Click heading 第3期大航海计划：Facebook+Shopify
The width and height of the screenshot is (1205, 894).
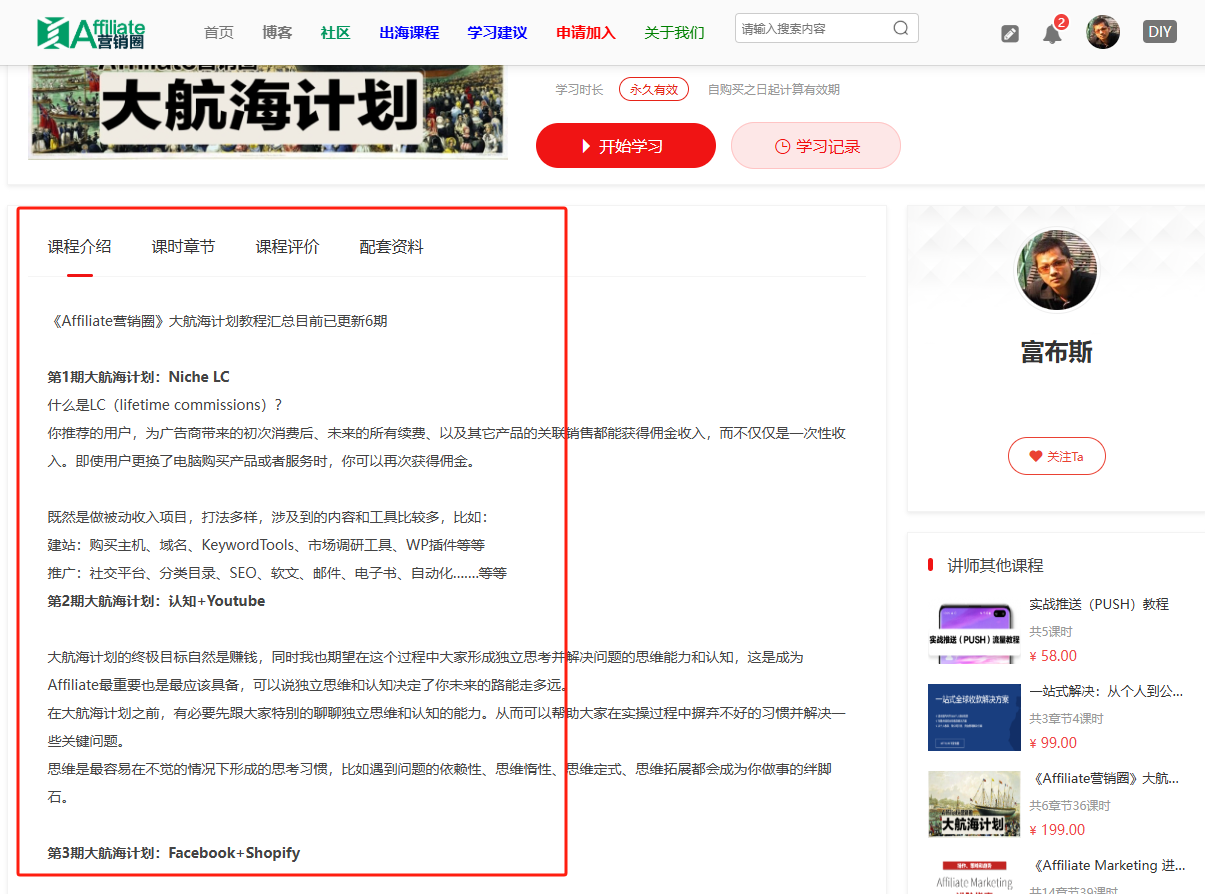[x=174, y=853]
